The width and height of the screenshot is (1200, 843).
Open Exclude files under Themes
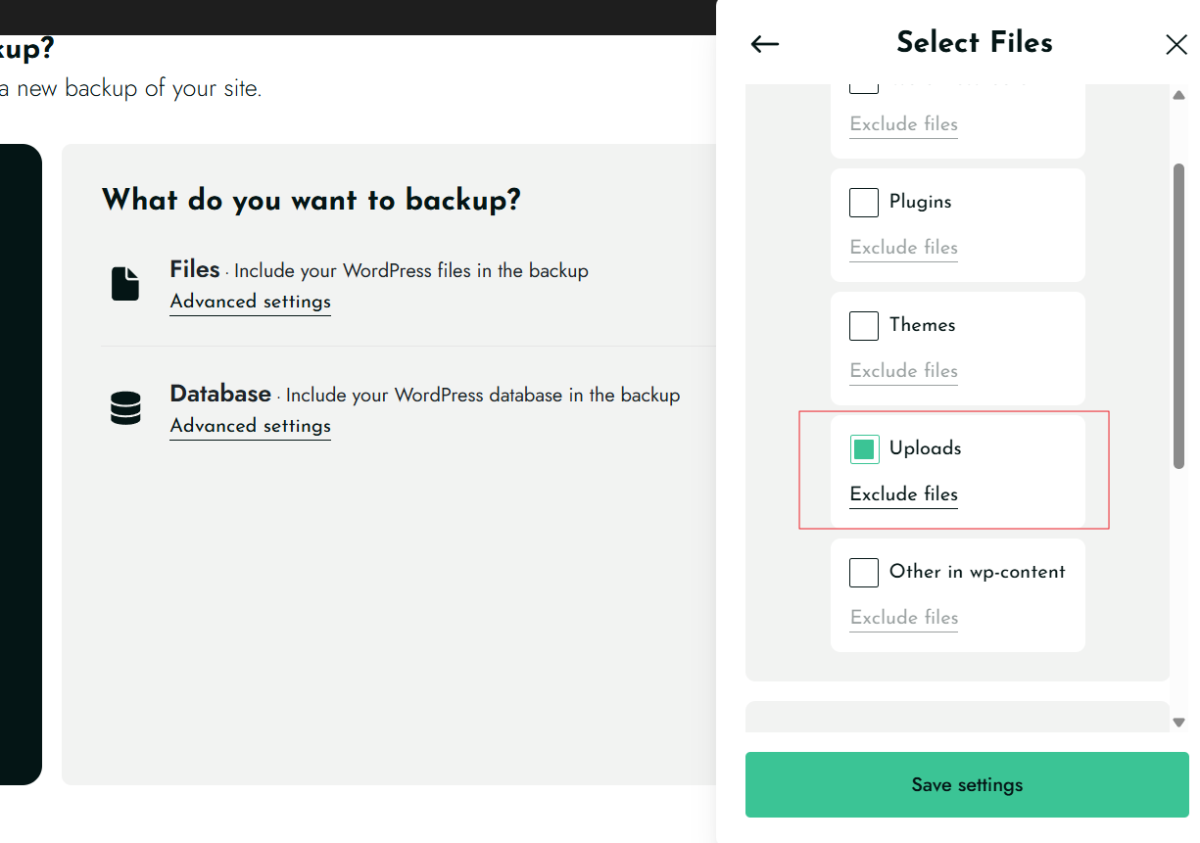[903, 370]
